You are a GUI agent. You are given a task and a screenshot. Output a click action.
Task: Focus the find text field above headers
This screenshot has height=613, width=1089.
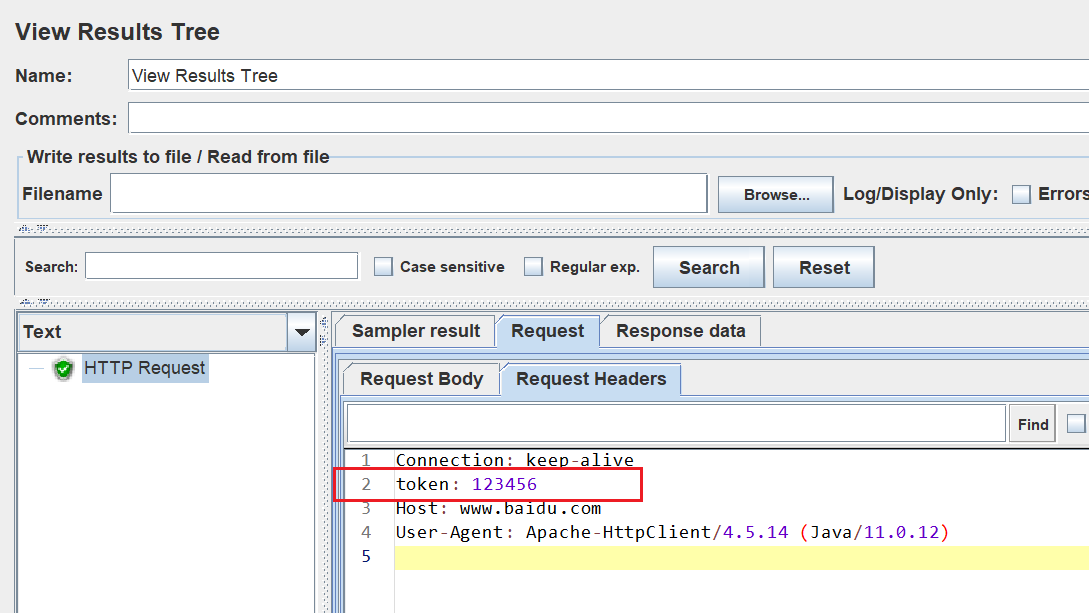pos(676,423)
